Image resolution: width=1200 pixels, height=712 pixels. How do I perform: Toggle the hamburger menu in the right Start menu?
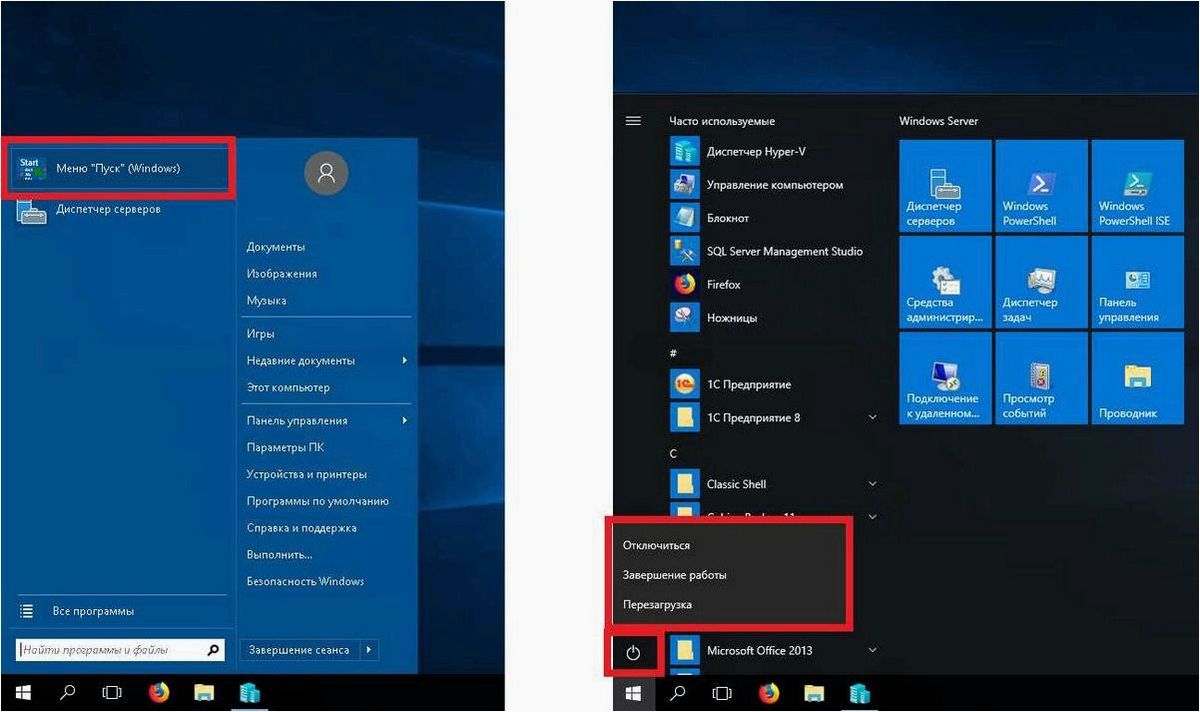point(632,121)
